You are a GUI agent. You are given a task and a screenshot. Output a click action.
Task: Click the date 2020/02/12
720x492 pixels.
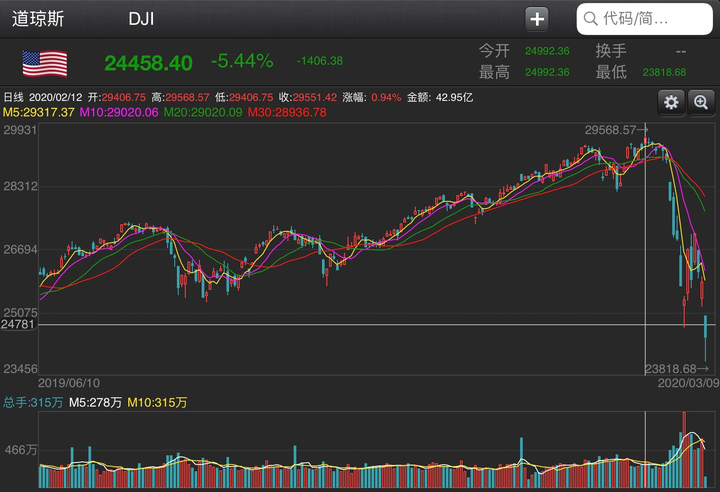tap(56, 97)
